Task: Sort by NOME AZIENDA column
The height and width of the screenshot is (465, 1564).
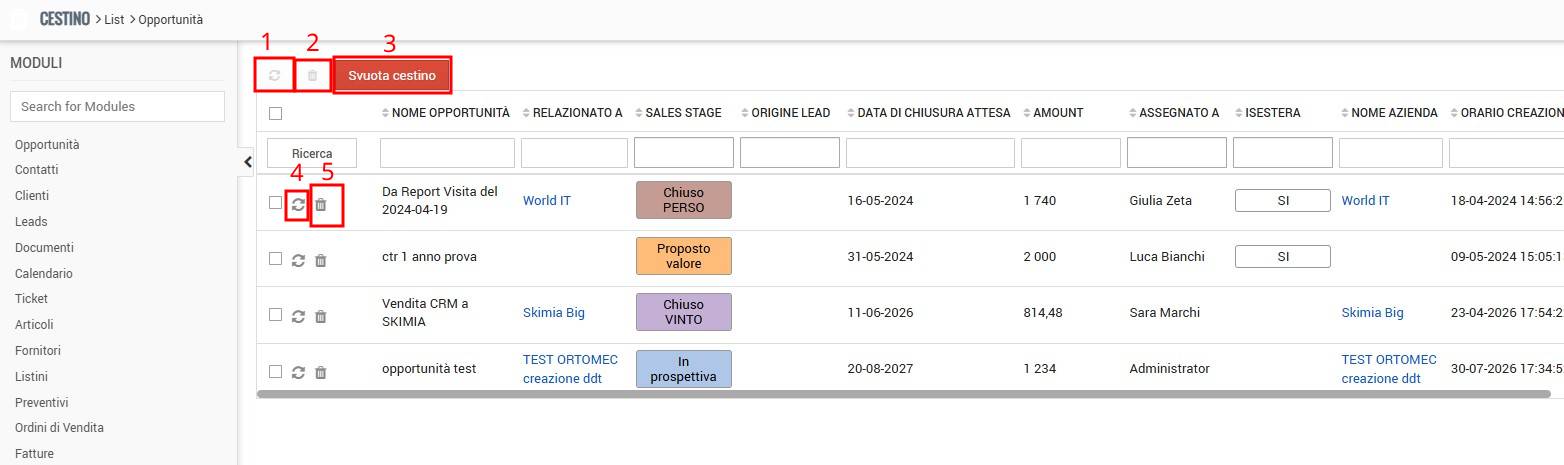Action: click(1389, 113)
